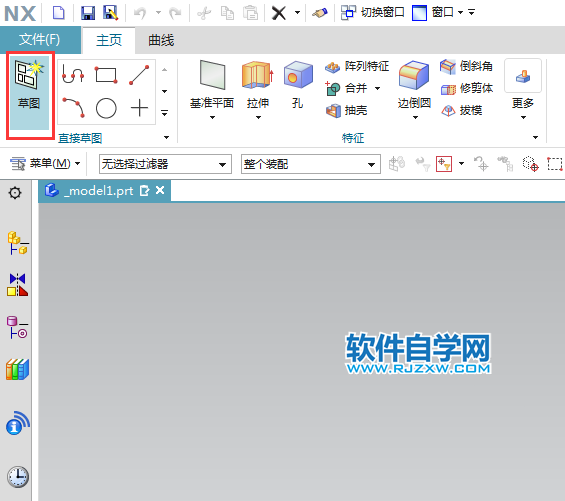Open the Window (窗口) menu
The height and width of the screenshot is (501, 565).
437,13
